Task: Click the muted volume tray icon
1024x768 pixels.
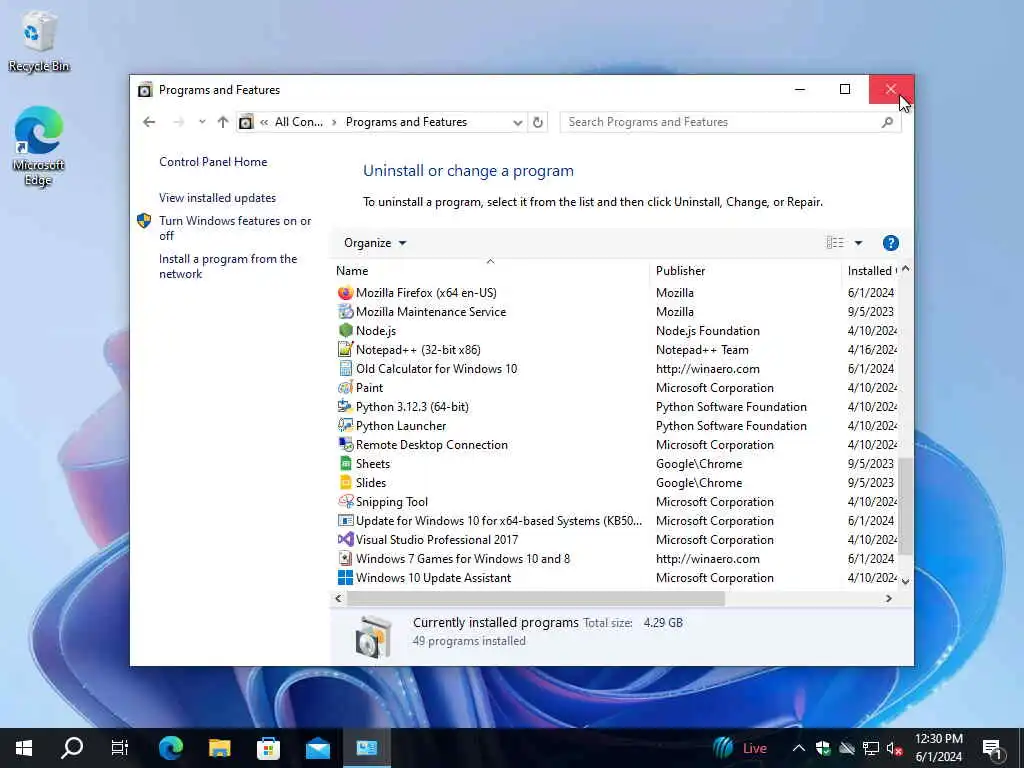Action: coord(894,748)
